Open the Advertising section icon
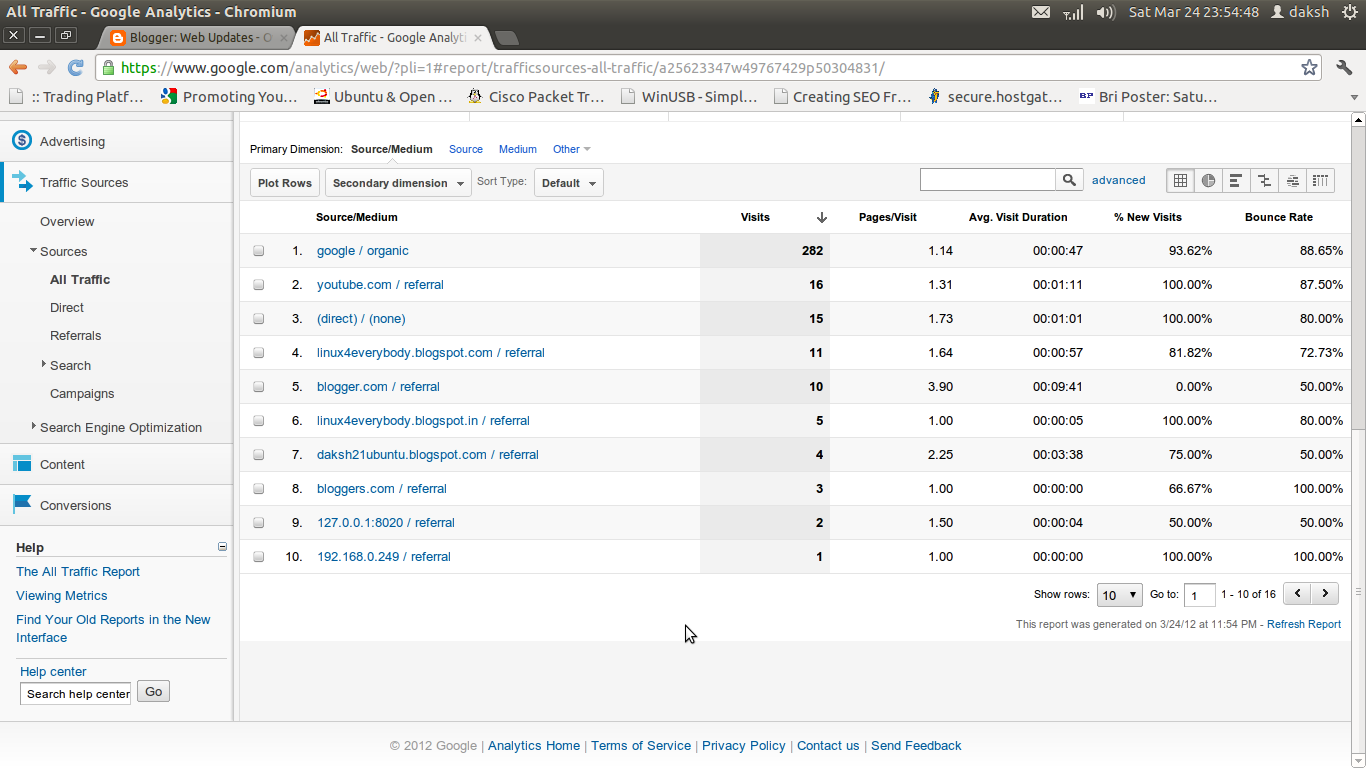Image resolution: width=1366 pixels, height=768 pixels. pos(21,142)
